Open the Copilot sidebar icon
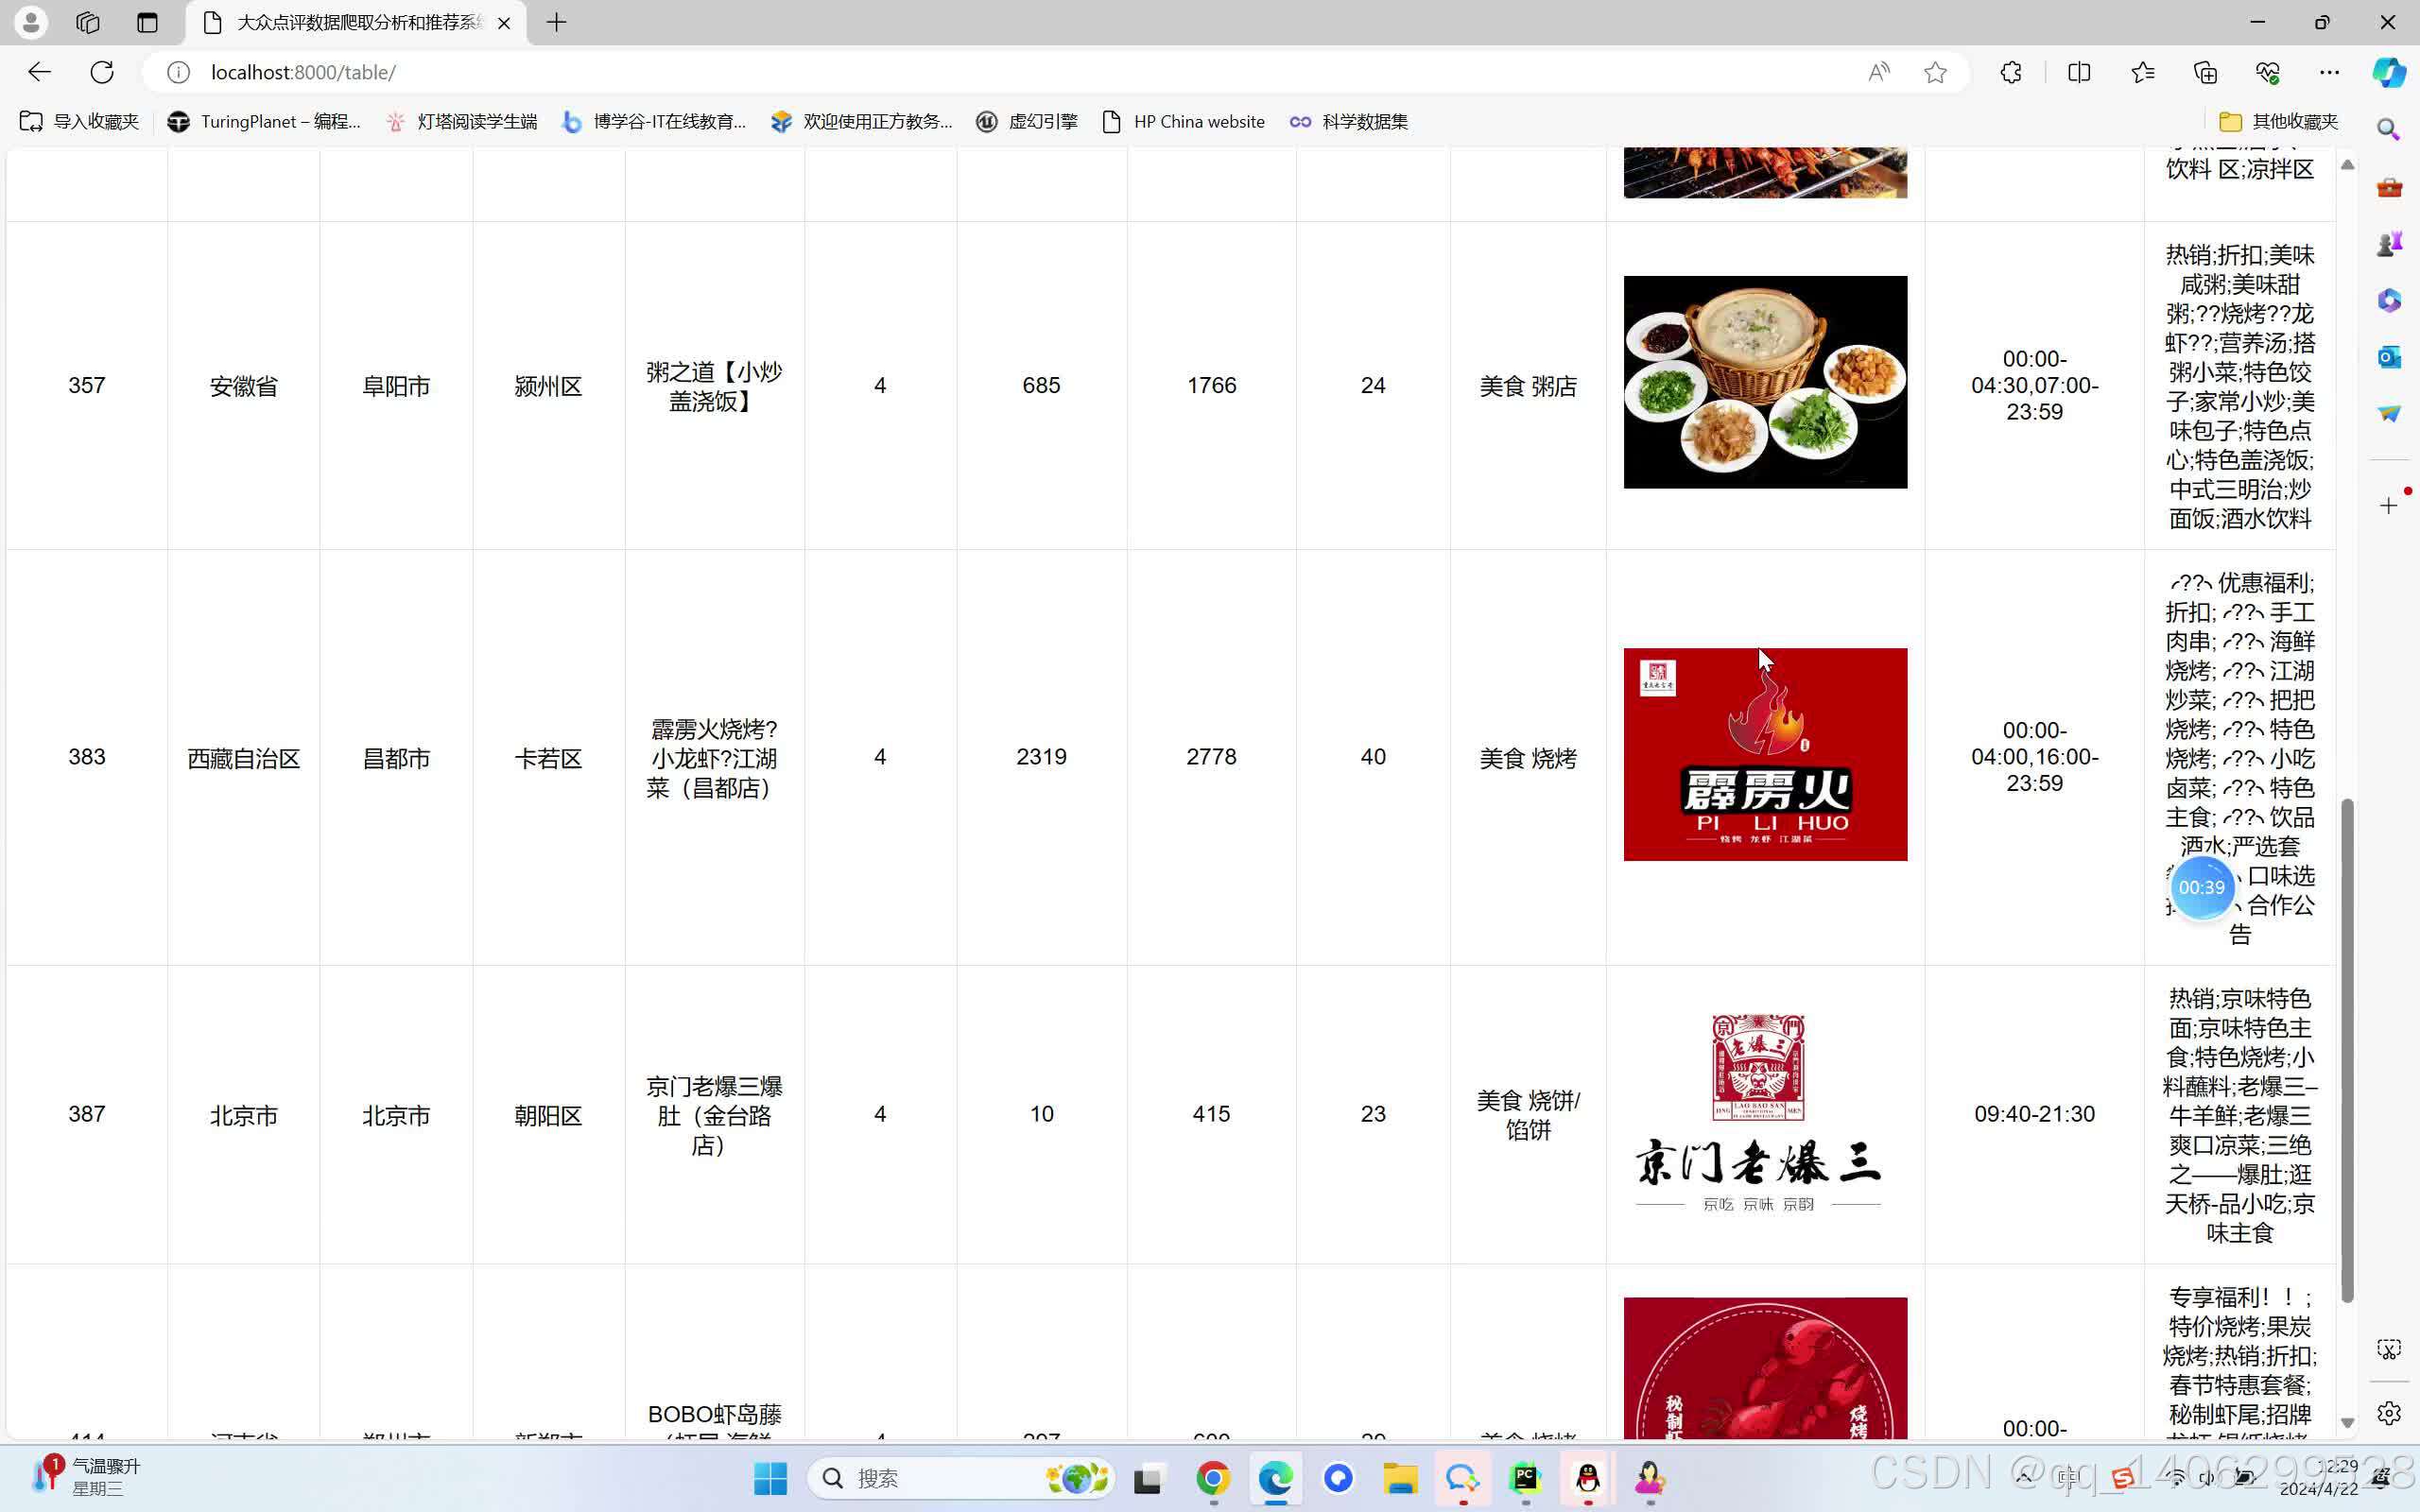 (x=2389, y=72)
